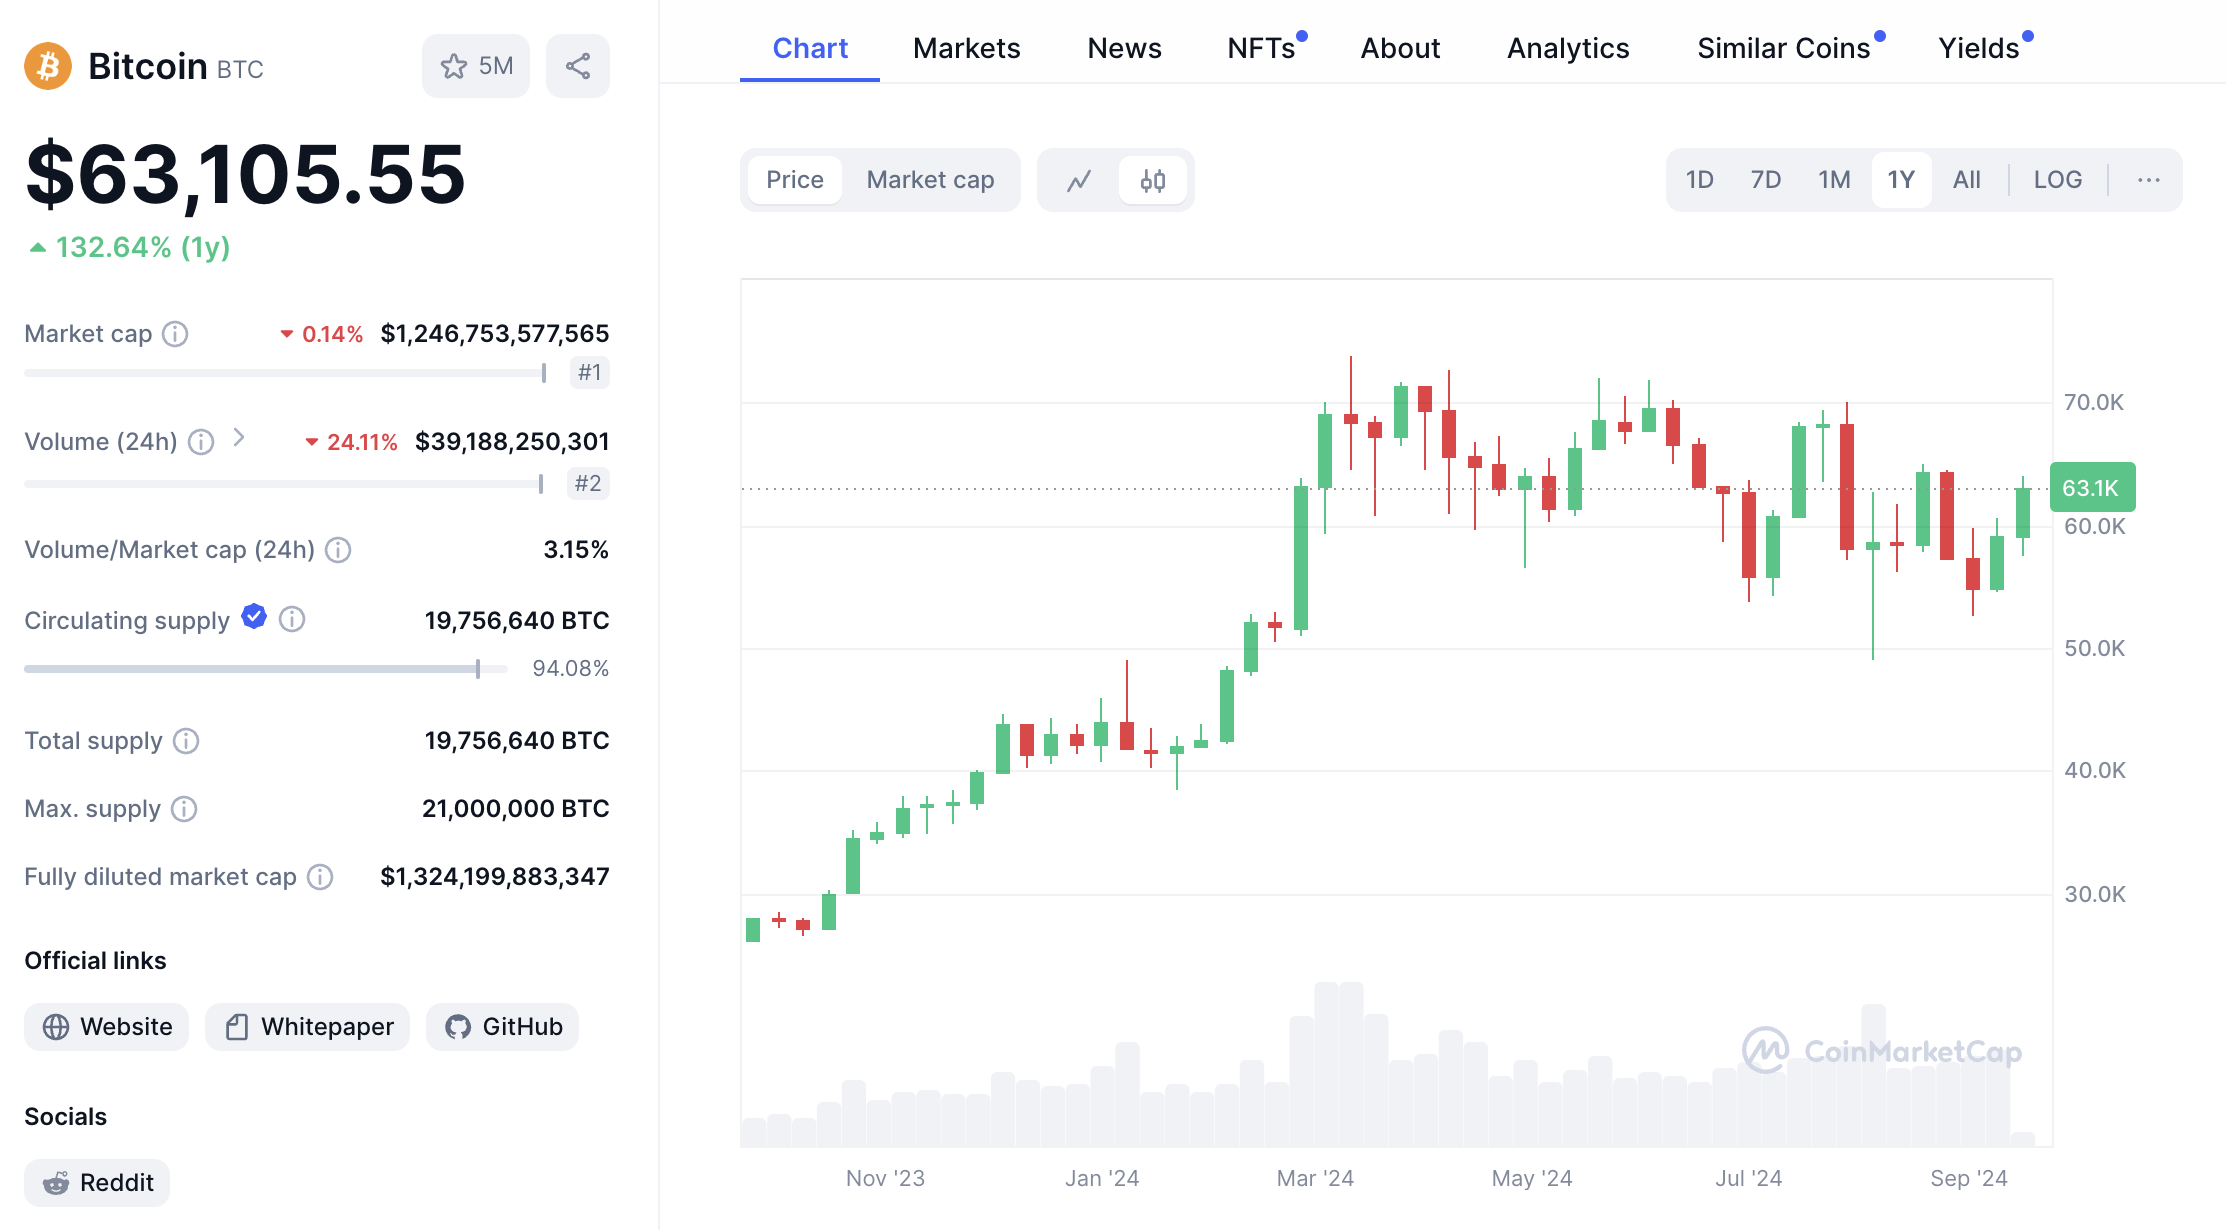Click the market cap rank progress bar
The width and height of the screenshot is (2226, 1230).
point(285,373)
